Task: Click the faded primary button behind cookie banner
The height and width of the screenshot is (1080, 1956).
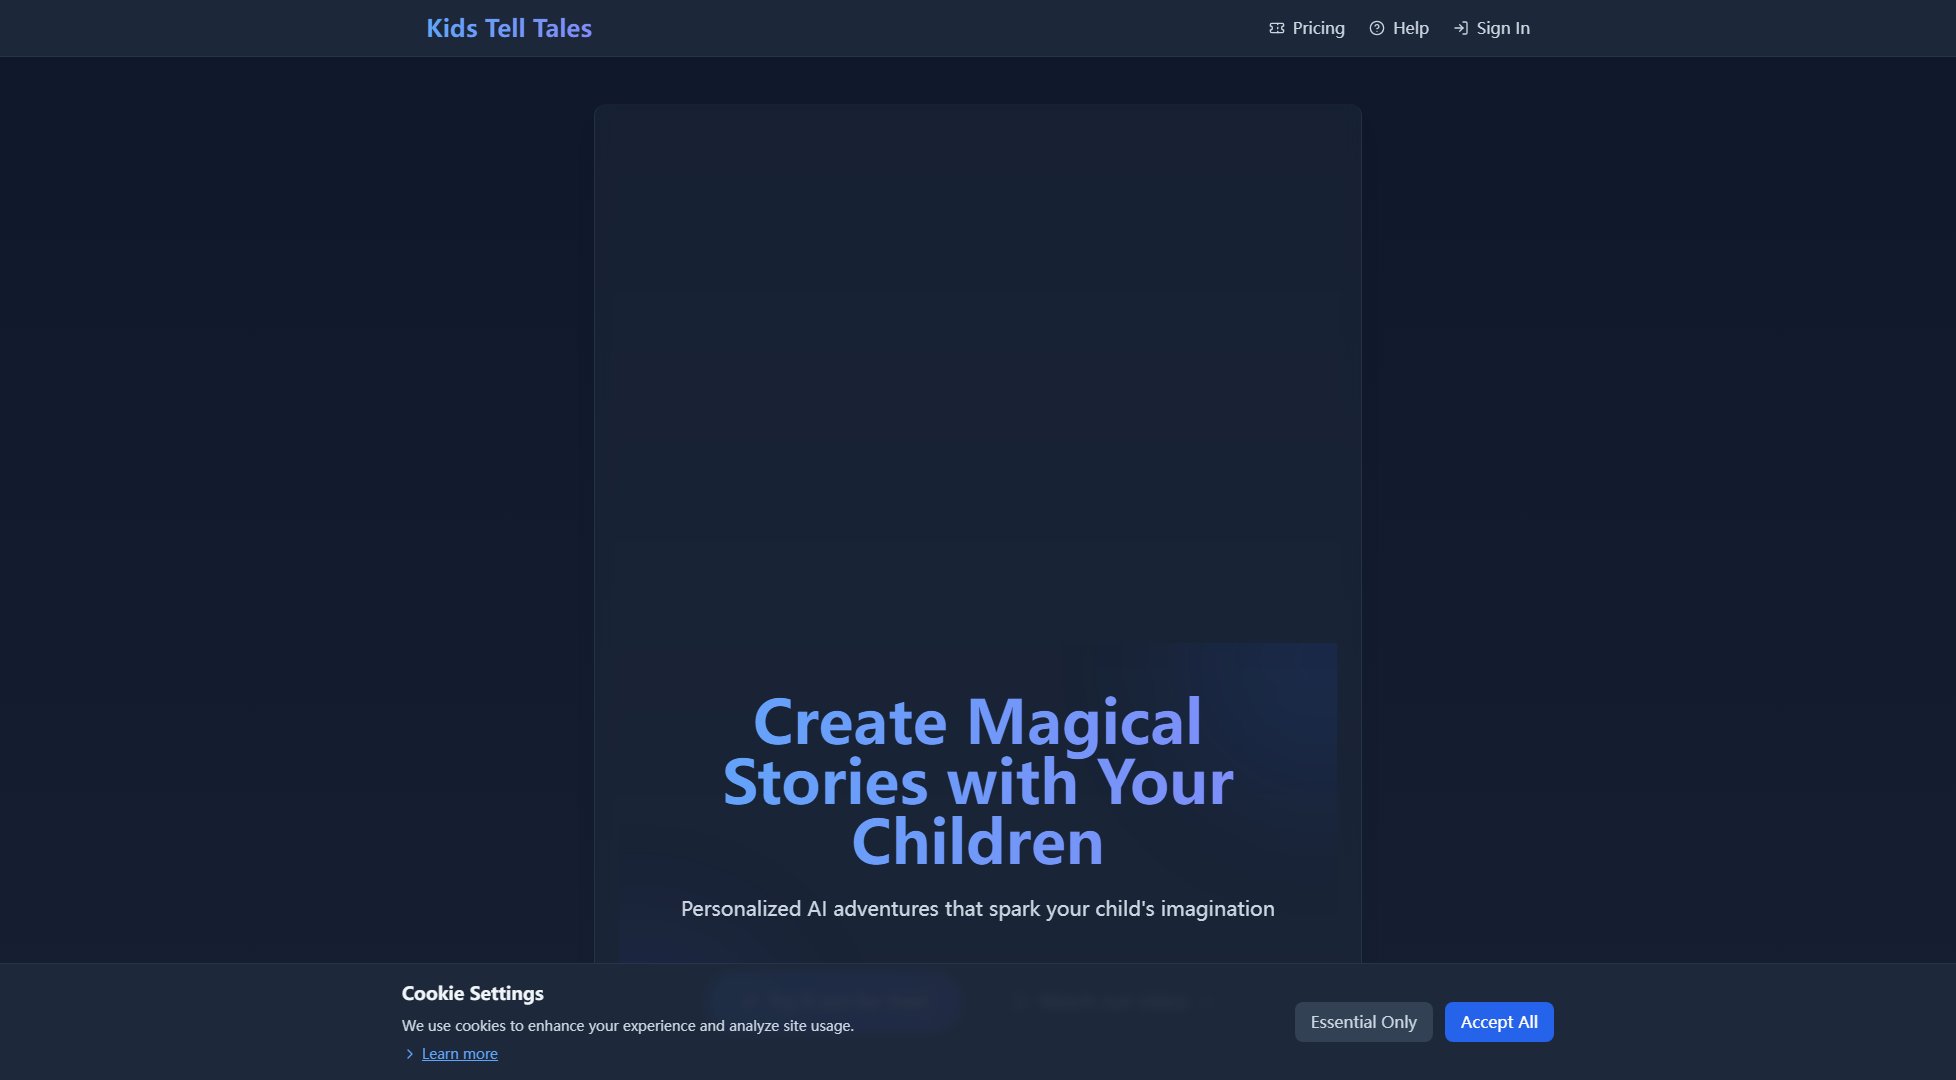Action: 833,1001
